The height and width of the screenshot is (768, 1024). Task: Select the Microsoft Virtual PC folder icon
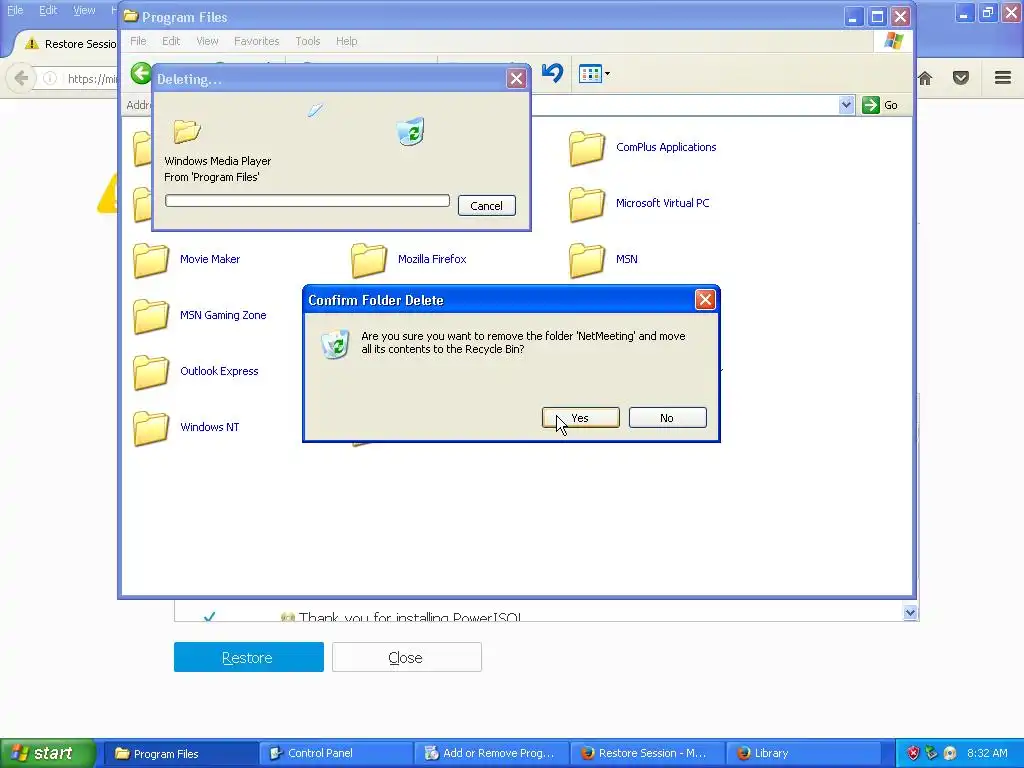coord(586,204)
